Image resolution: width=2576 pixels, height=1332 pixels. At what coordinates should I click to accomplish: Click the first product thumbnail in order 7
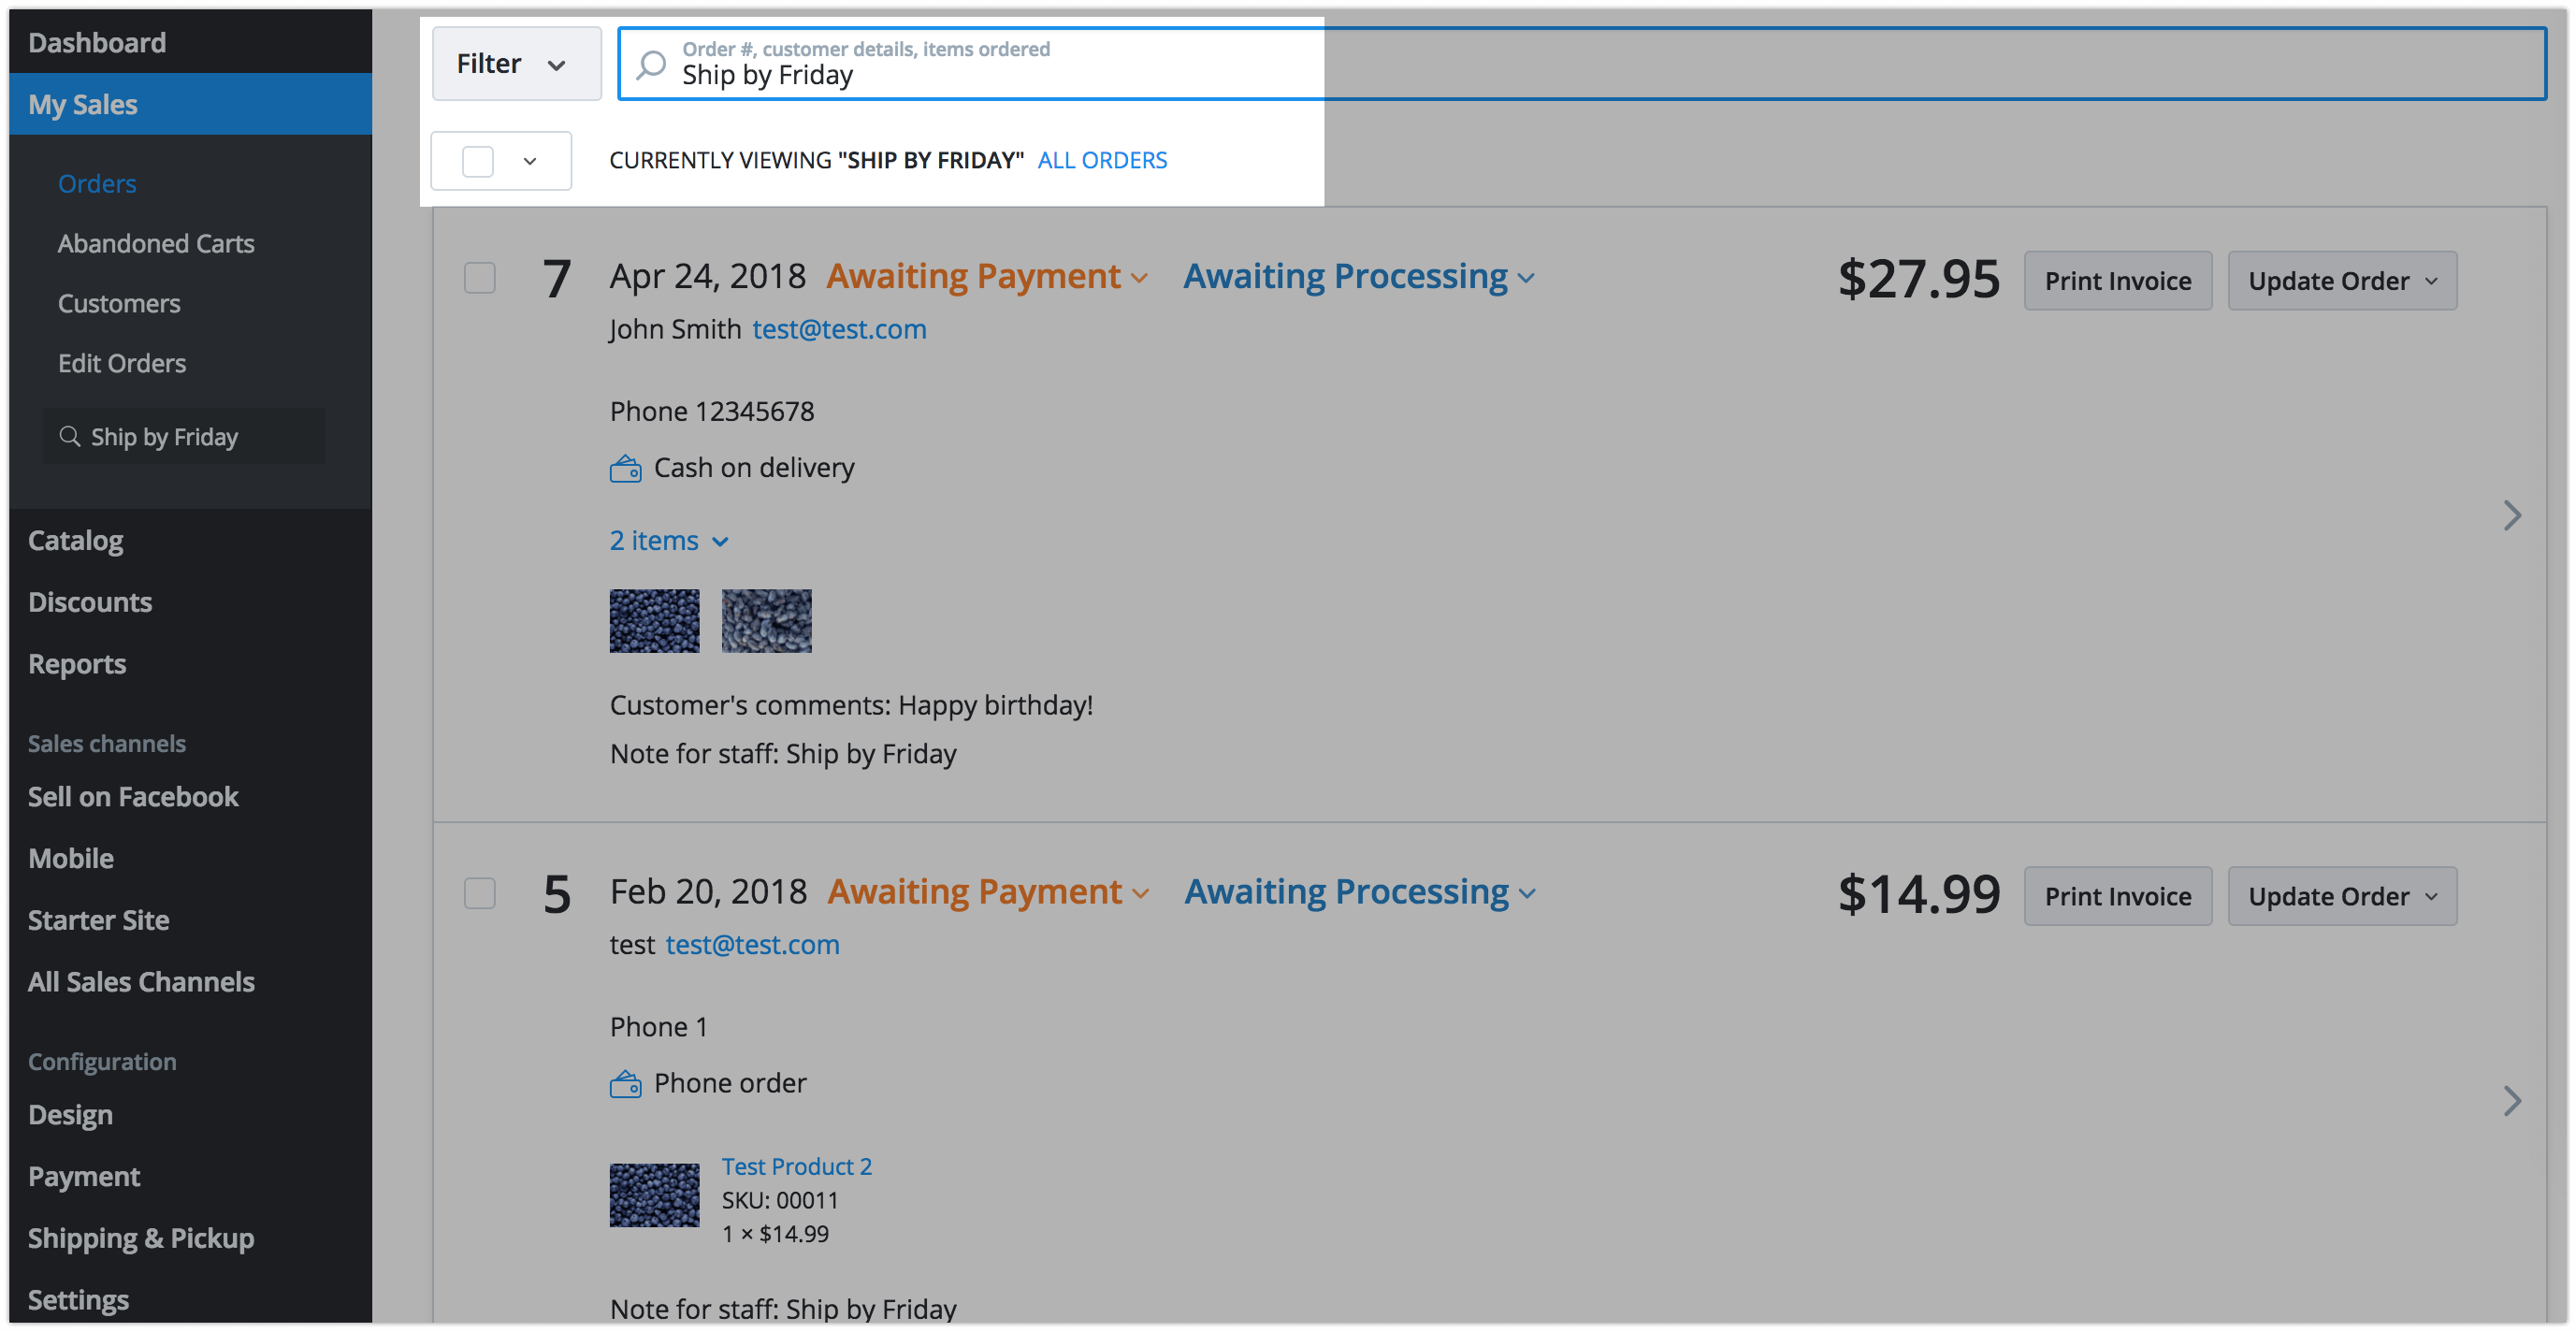[655, 621]
